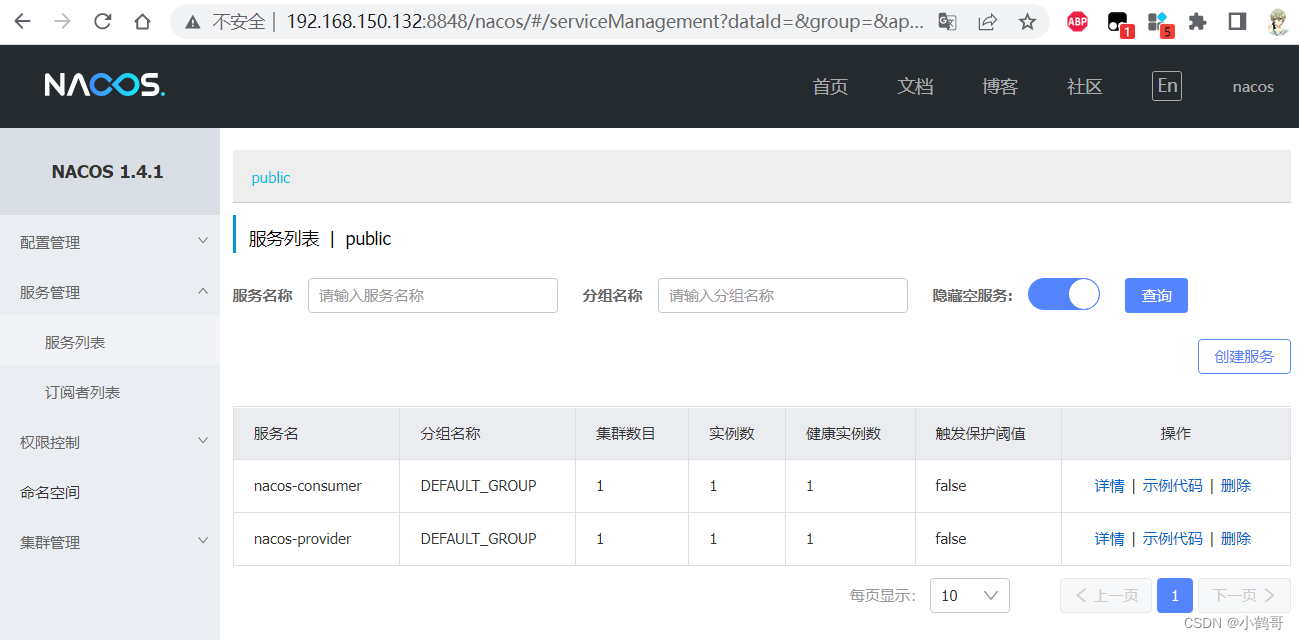Bookmark page with star icon
The height and width of the screenshot is (640, 1299).
tap(1027, 22)
